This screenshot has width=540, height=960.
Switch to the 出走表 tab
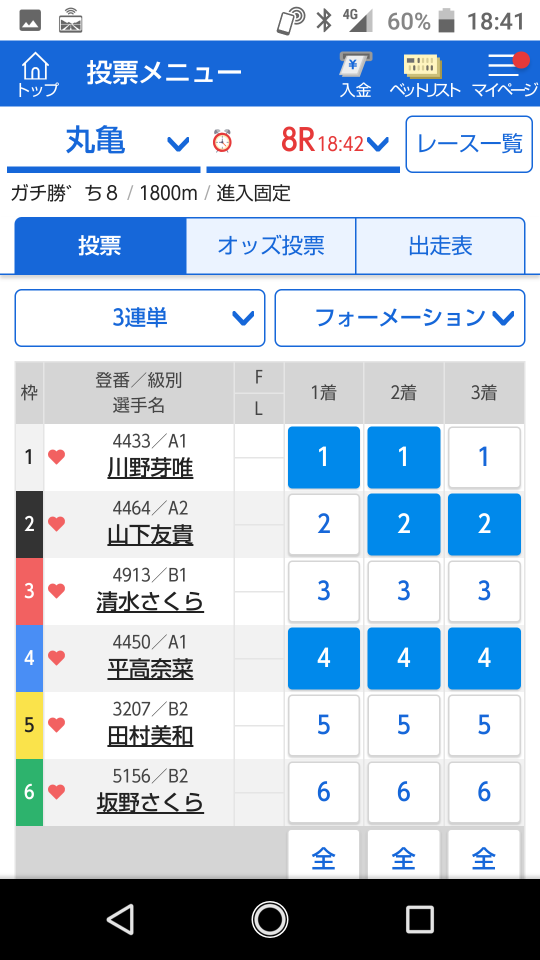440,246
